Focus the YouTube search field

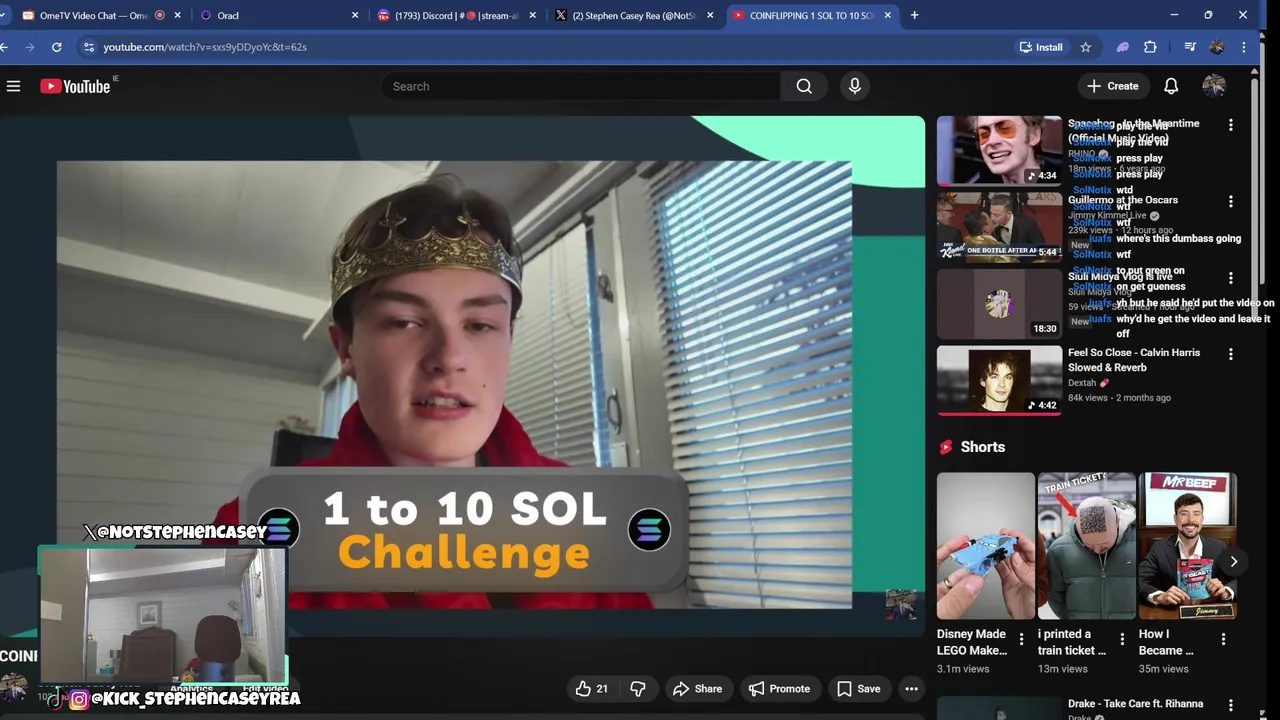pyautogui.click(x=580, y=86)
